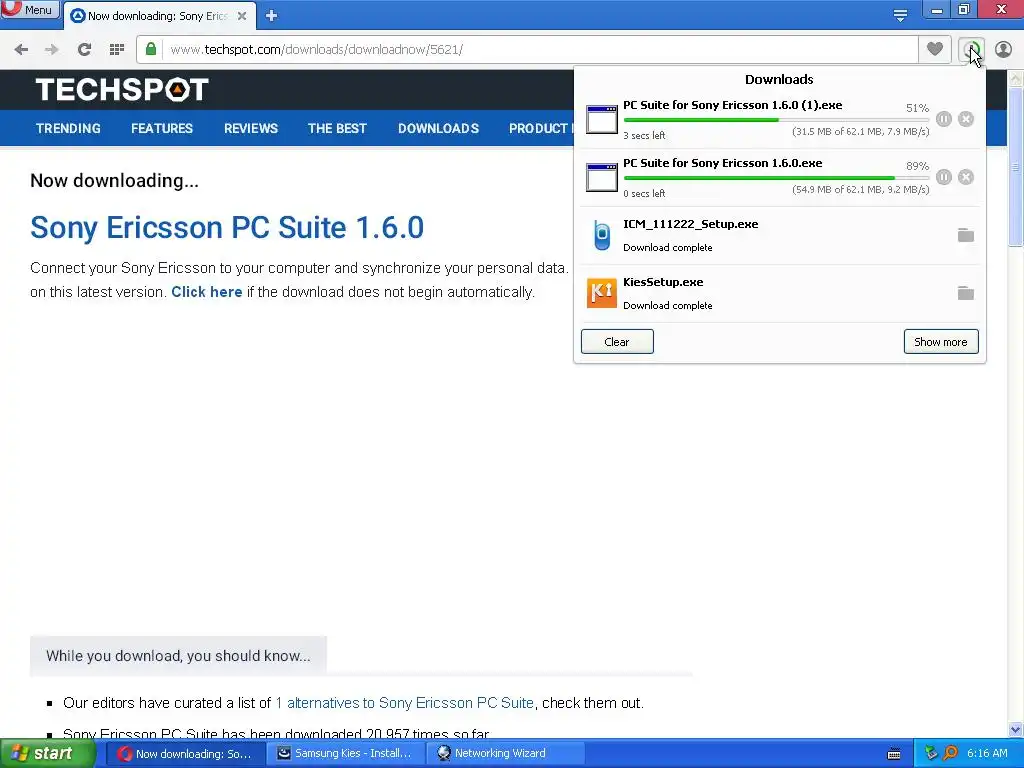The height and width of the screenshot is (768, 1024).
Task: Minimize the Opera browser window
Action: (937, 9)
